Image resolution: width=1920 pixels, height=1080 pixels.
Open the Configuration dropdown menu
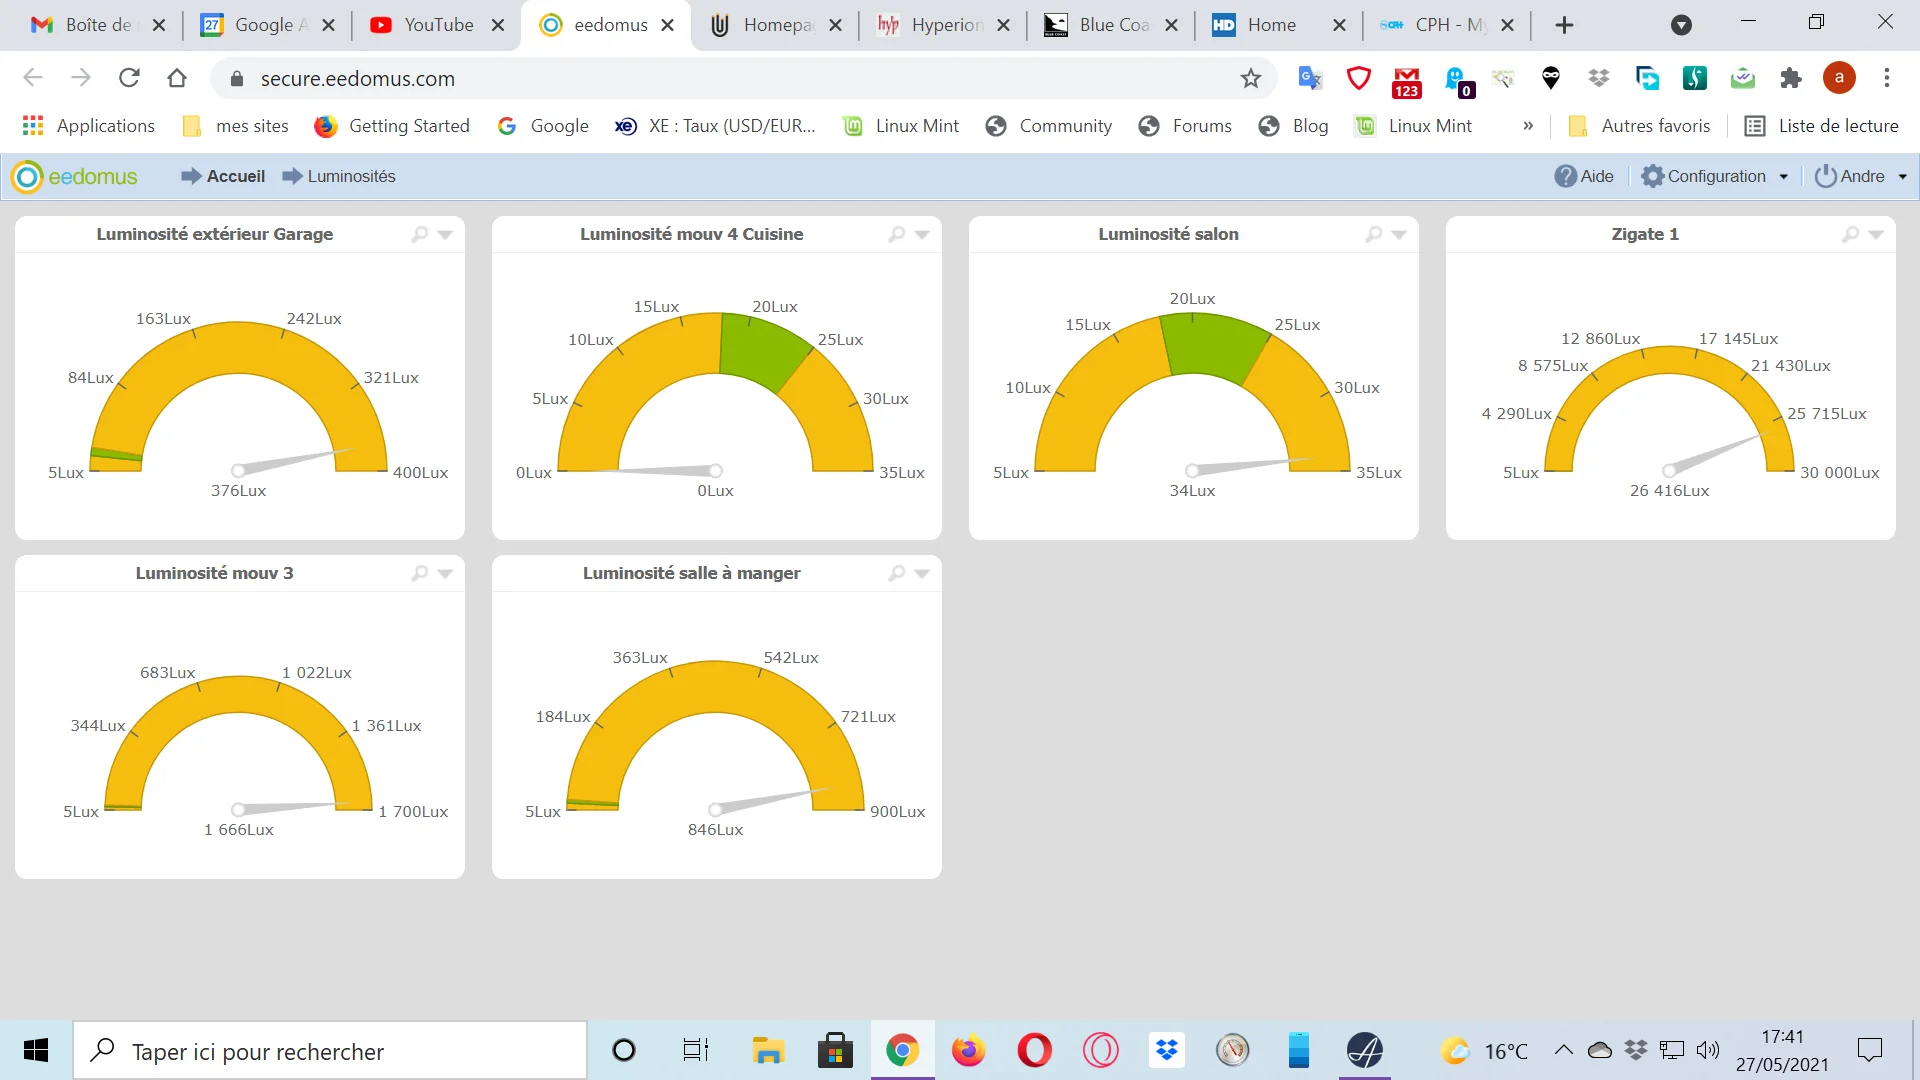click(1715, 177)
